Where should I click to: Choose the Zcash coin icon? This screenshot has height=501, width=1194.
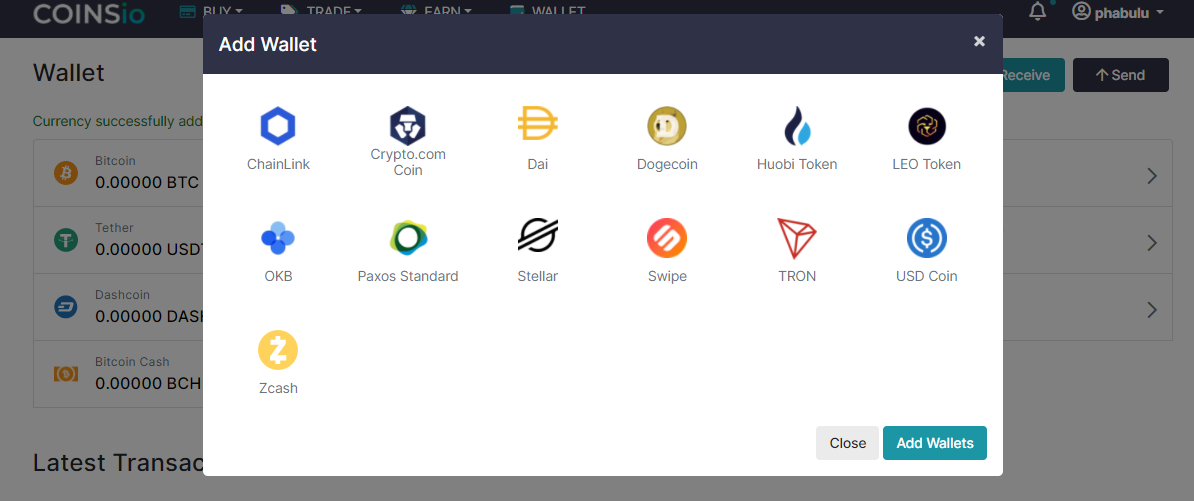click(x=278, y=350)
